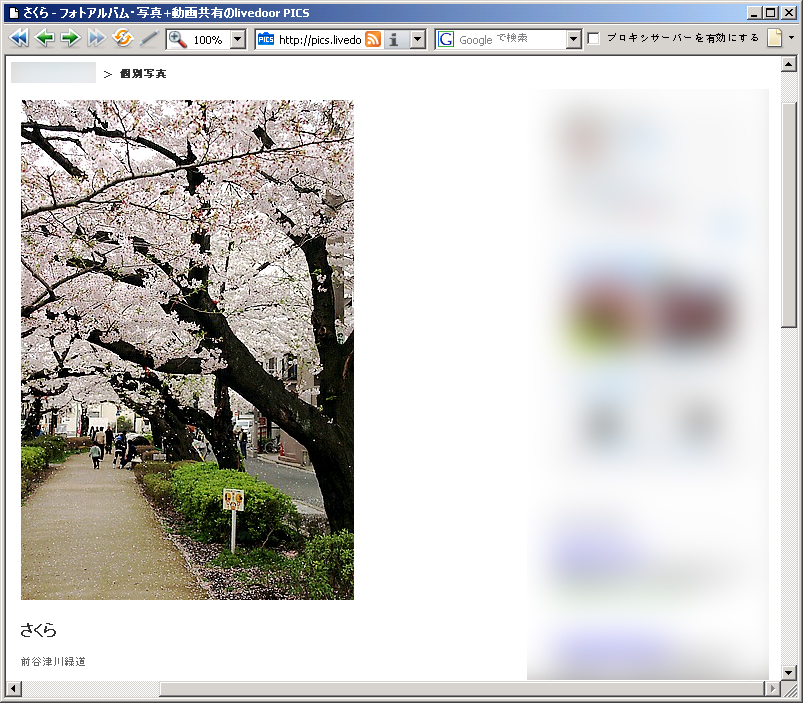Screen dimensions: 803x703
Task: Open the address bar dropdown arrow
Action: [x=418, y=39]
